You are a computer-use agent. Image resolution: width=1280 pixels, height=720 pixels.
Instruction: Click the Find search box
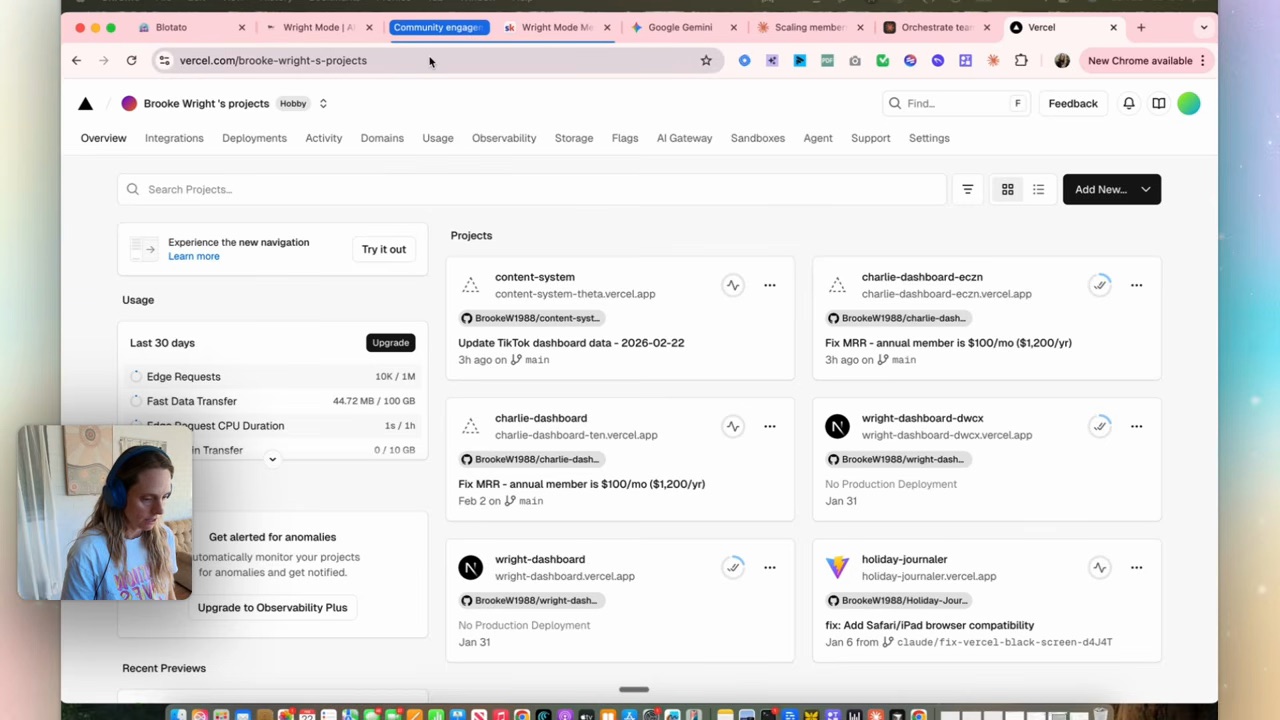point(955,103)
